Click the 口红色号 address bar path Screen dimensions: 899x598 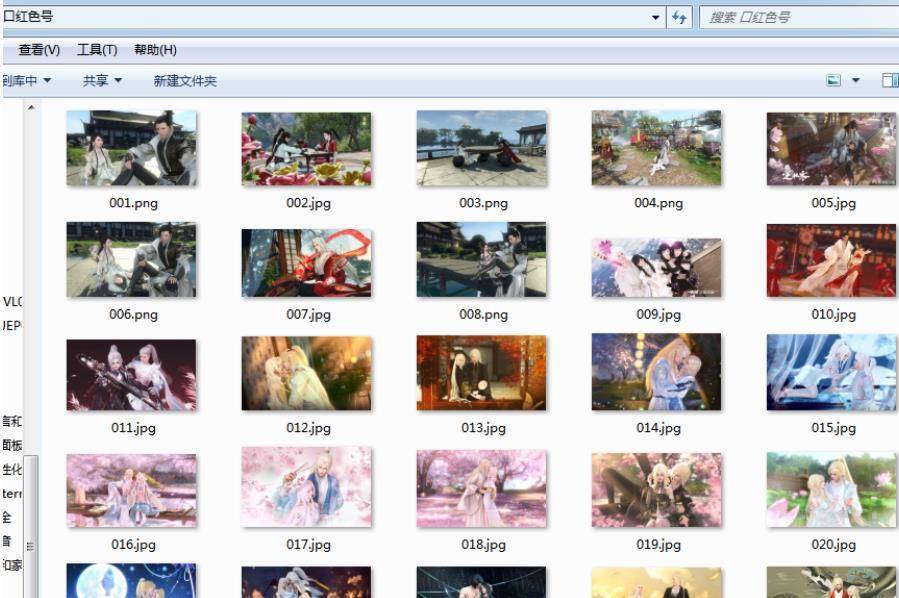coord(29,17)
